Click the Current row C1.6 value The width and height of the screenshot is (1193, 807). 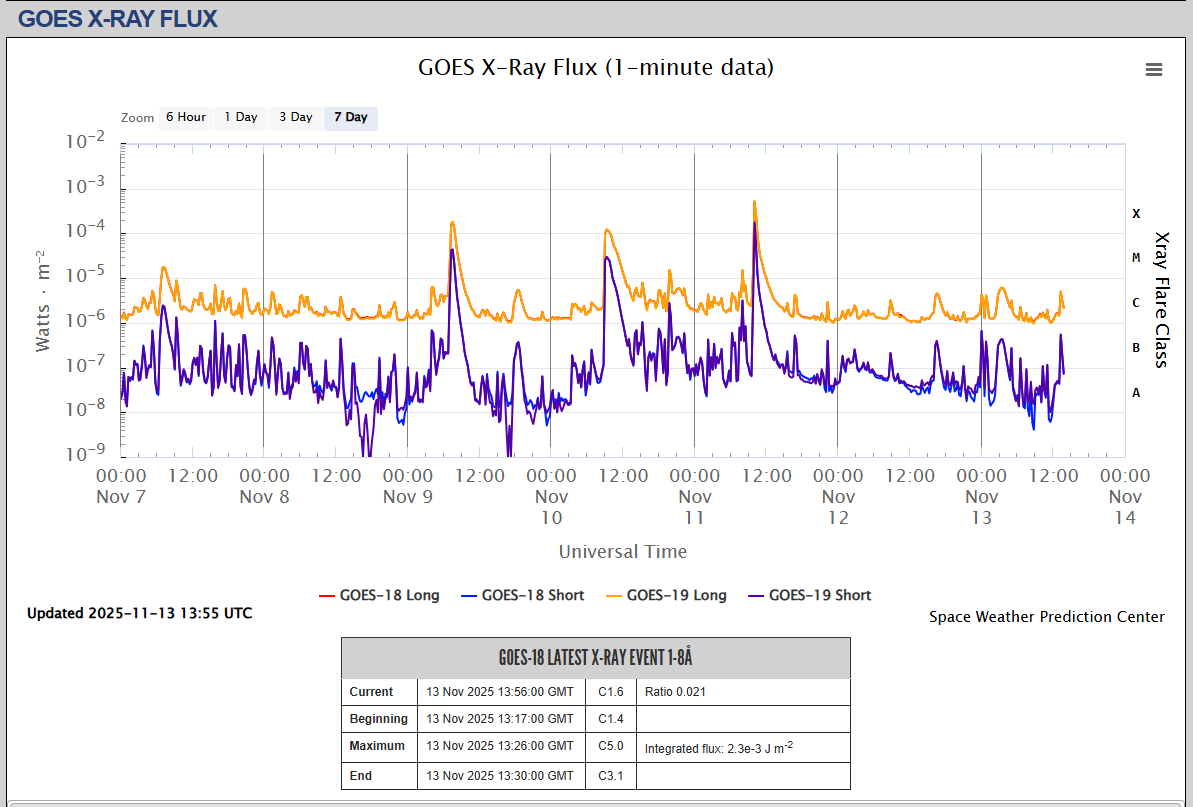click(611, 692)
